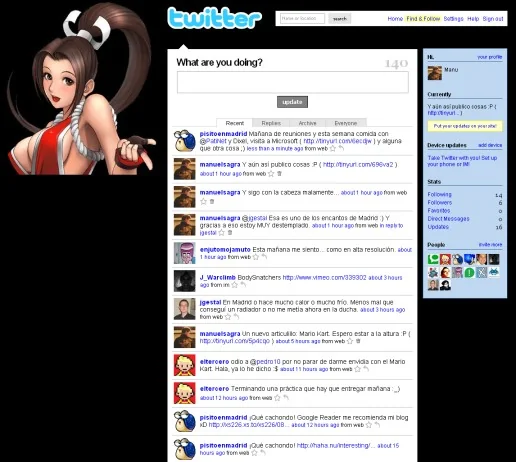
Task: Click the green phone avatar in People
Action: click(433, 259)
